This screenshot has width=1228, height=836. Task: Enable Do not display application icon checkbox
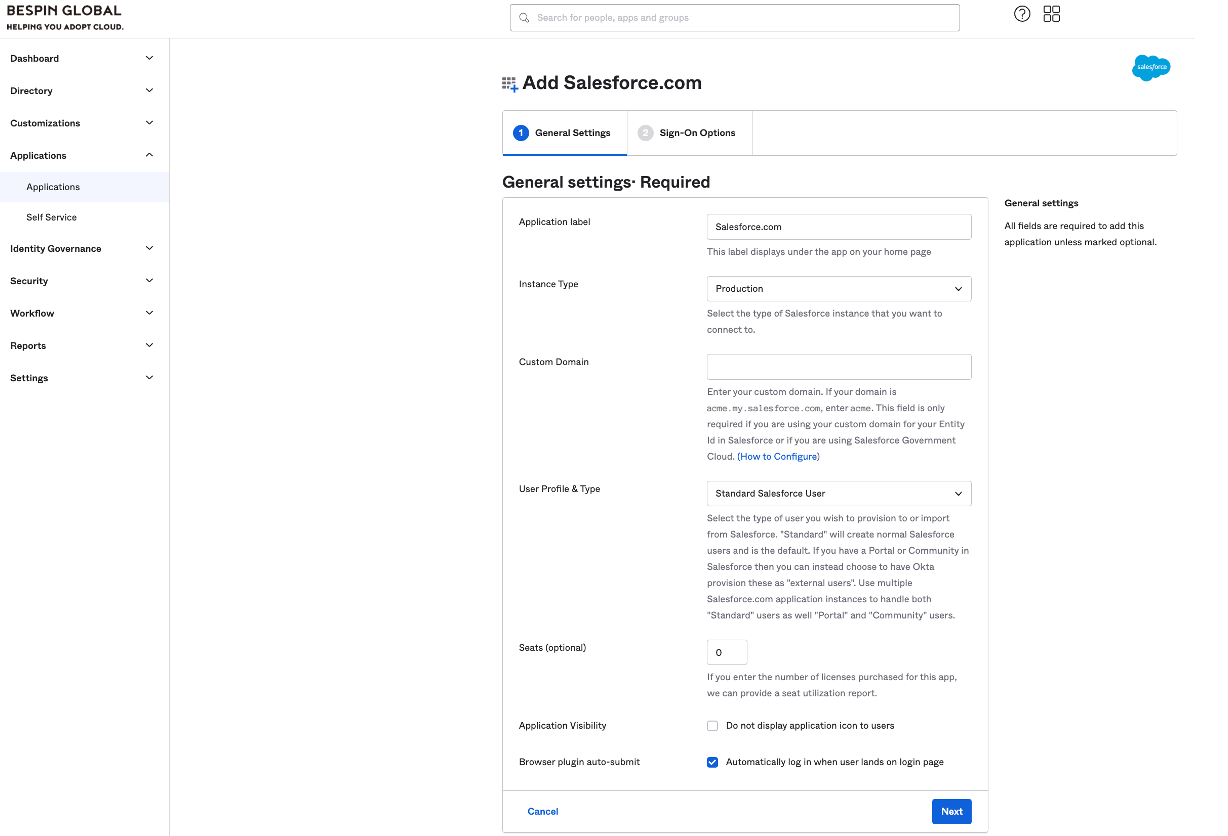713,726
